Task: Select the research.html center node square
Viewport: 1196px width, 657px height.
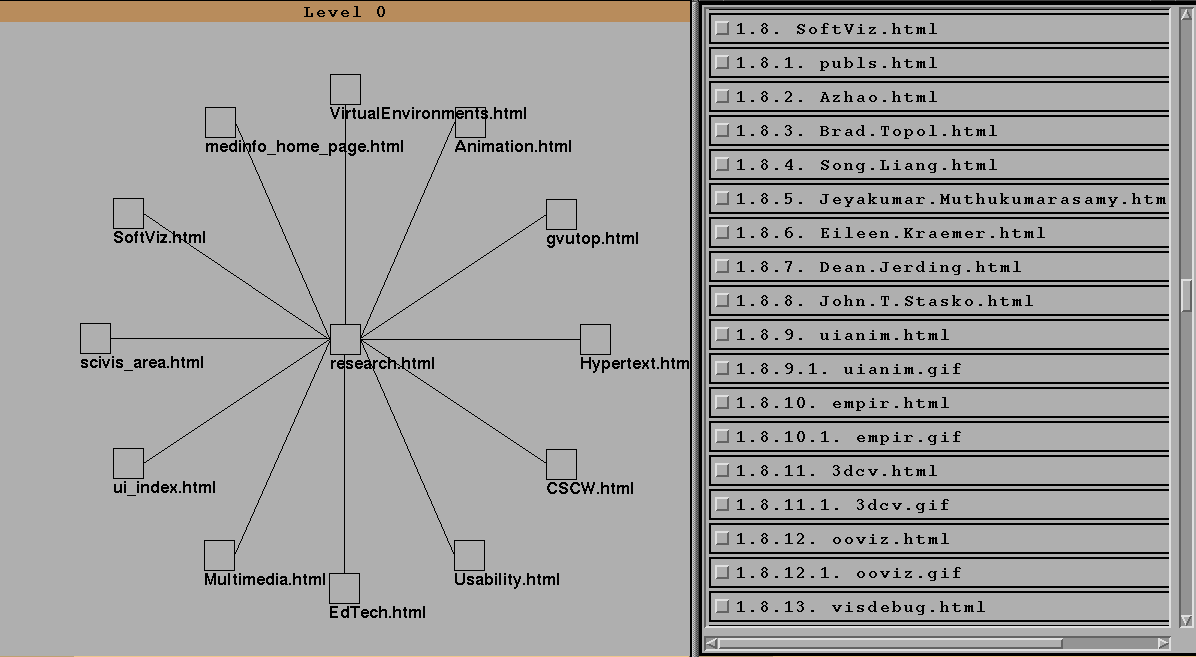Action: click(x=345, y=339)
